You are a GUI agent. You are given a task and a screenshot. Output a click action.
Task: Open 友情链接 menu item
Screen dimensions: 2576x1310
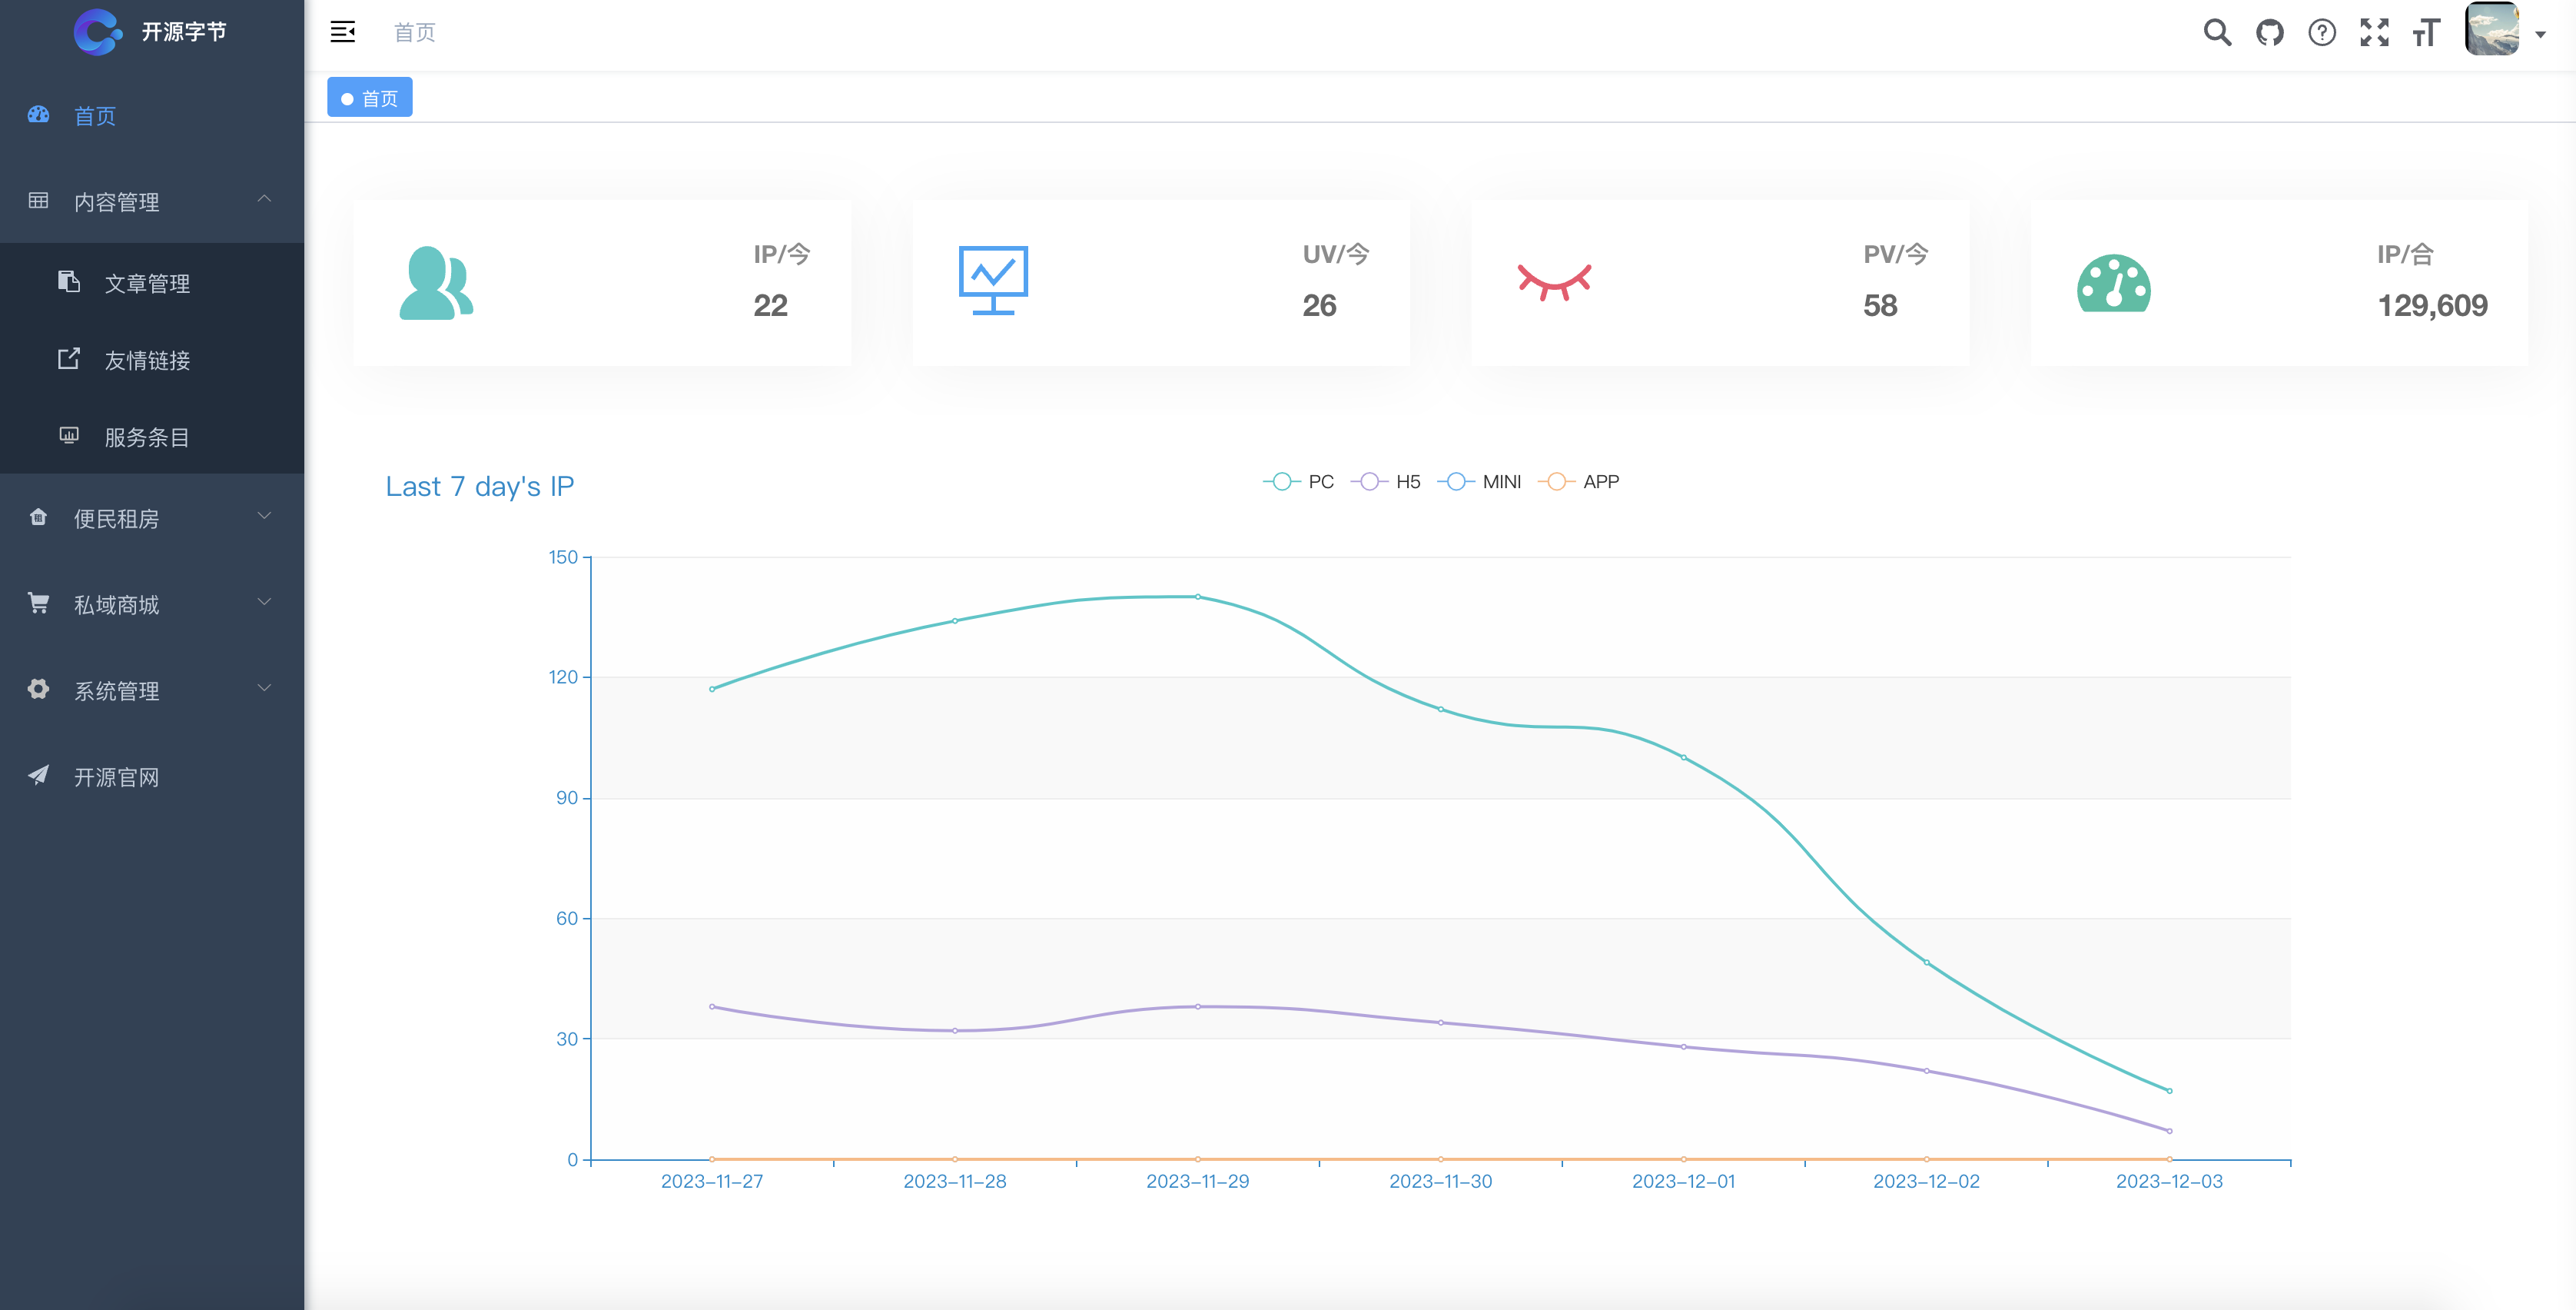[x=152, y=360]
